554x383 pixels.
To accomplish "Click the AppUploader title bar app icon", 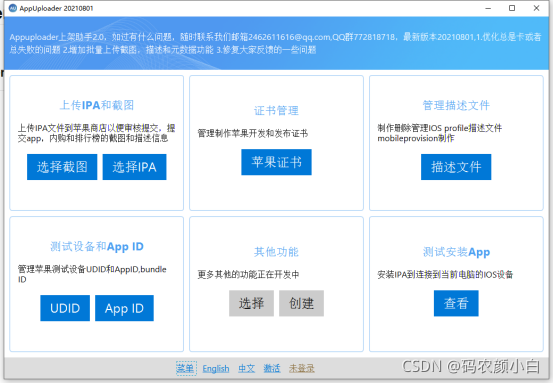I will tap(13, 8).
